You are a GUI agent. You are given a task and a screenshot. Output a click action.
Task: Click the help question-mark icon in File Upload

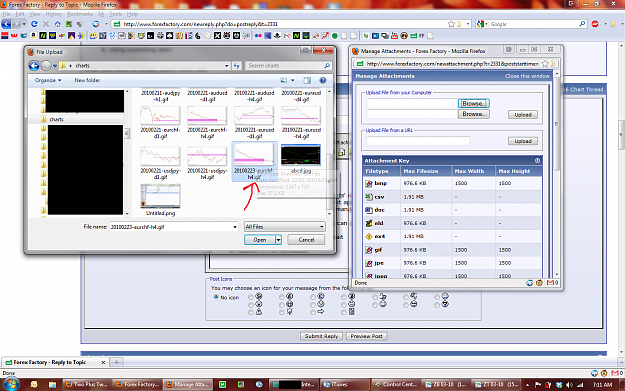click(323, 80)
